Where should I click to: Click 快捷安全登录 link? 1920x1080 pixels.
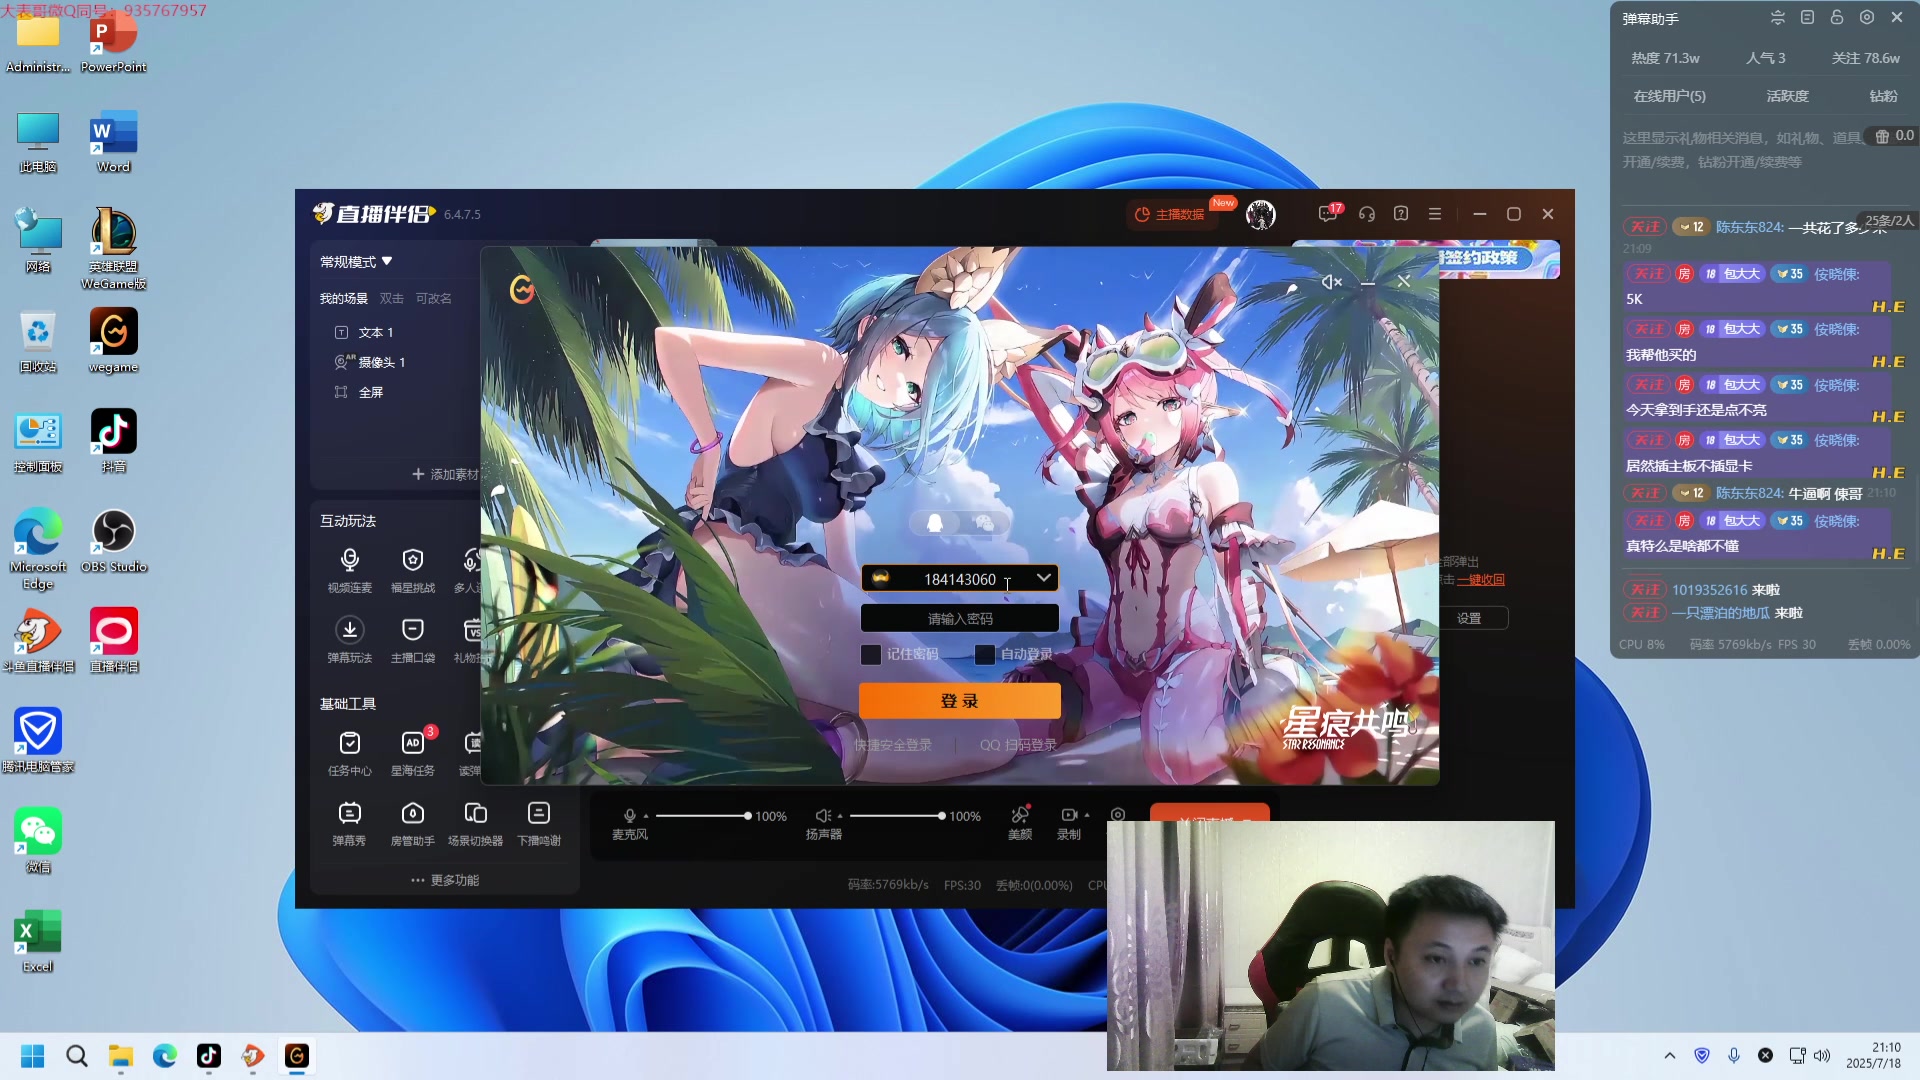coord(892,745)
